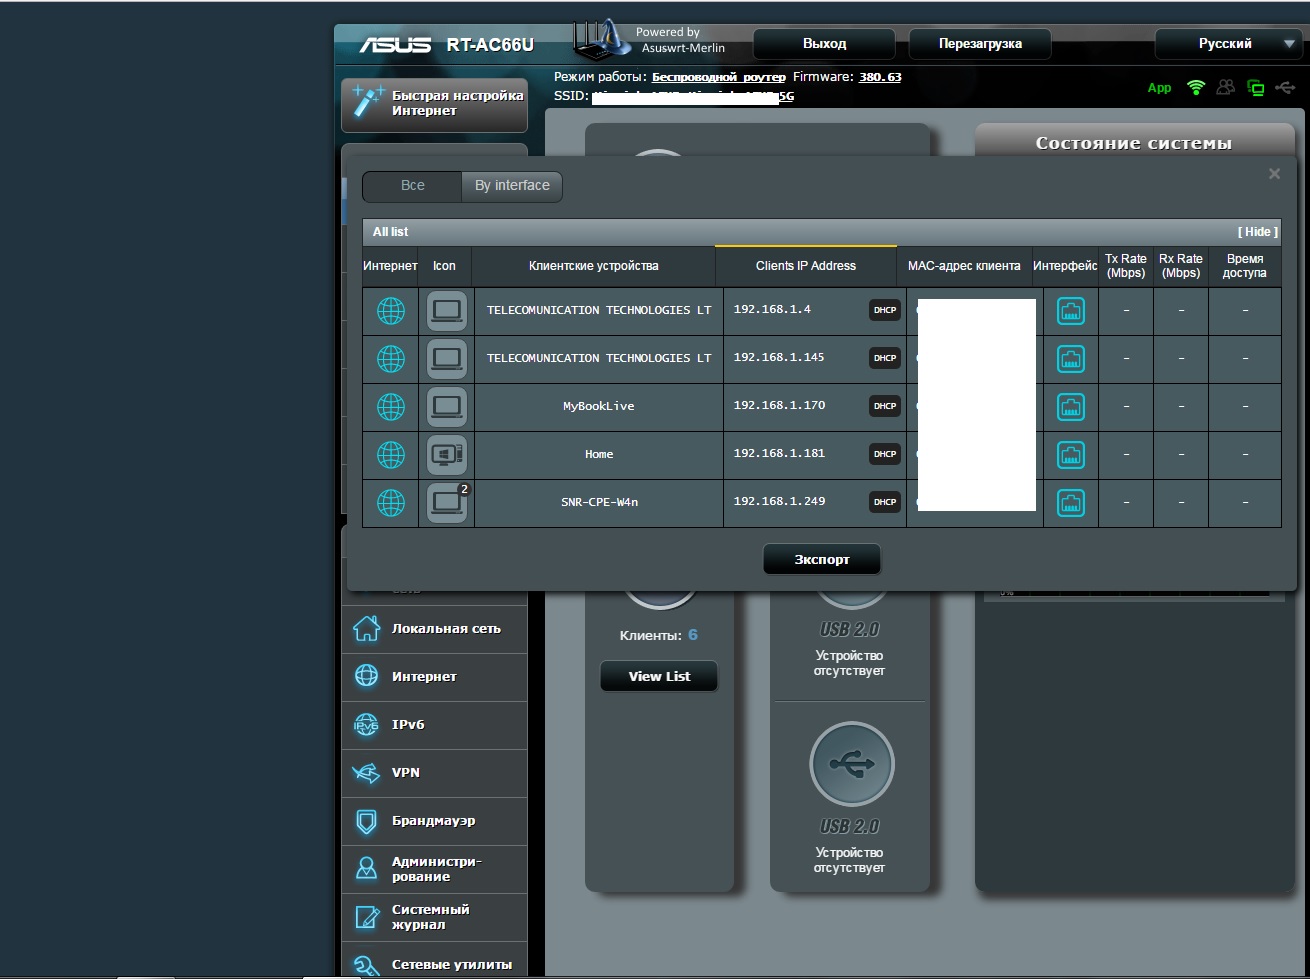This screenshot has width=1310, height=979.
Task: Open Брандмауэр in the sidebar
Action: tap(434, 821)
